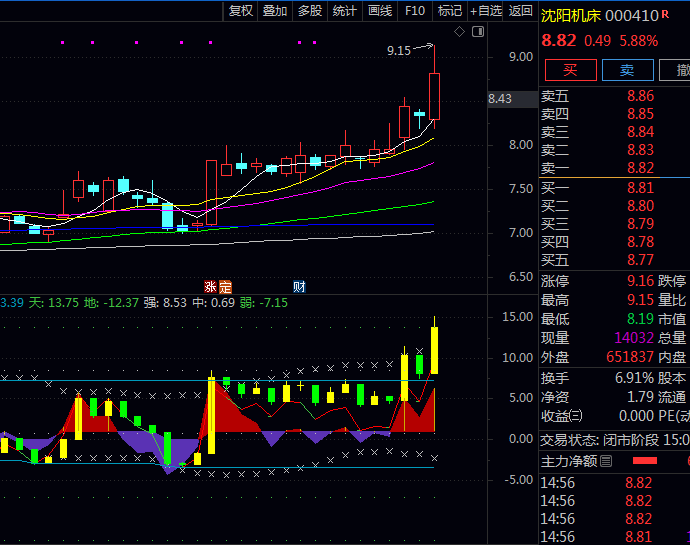Image resolution: width=690 pixels, height=545 pixels.
Task: Click the diamond icon above the chart
Action: (459, 32)
